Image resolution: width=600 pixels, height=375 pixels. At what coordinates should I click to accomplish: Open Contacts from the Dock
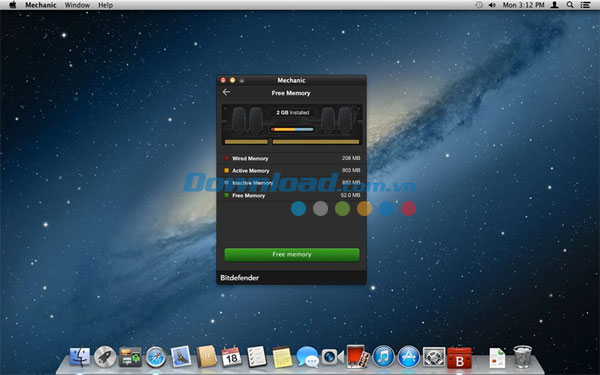click(x=206, y=357)
